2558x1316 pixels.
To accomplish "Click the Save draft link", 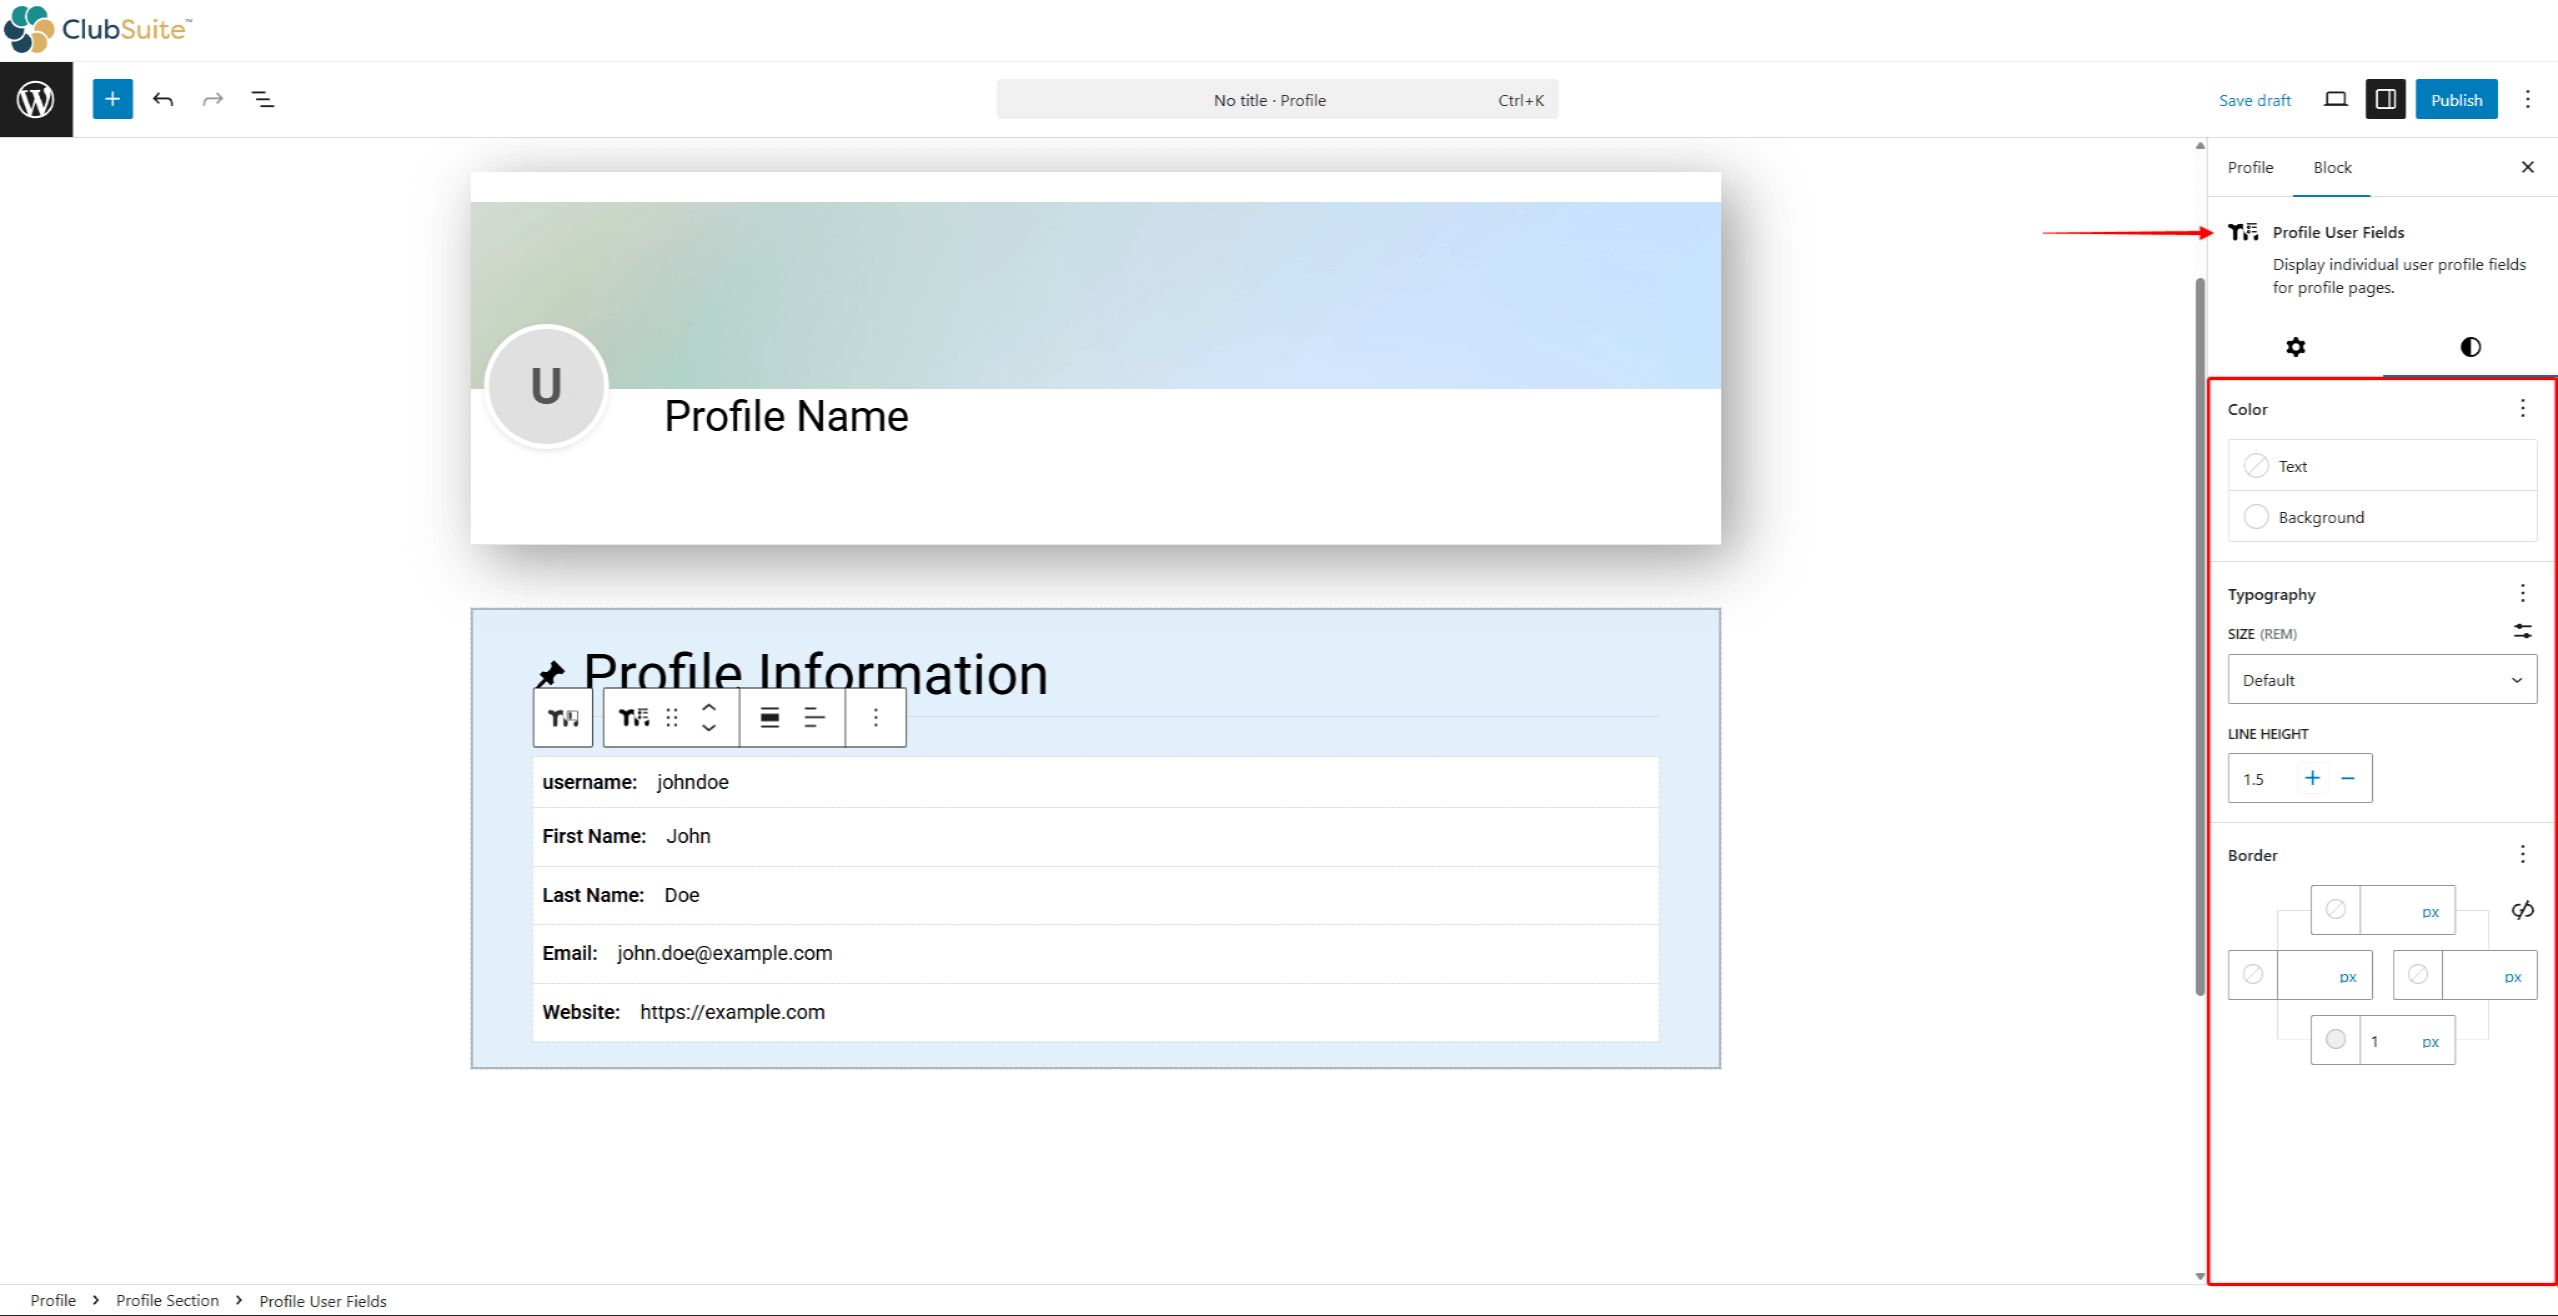I will (x=2254, y=100).
